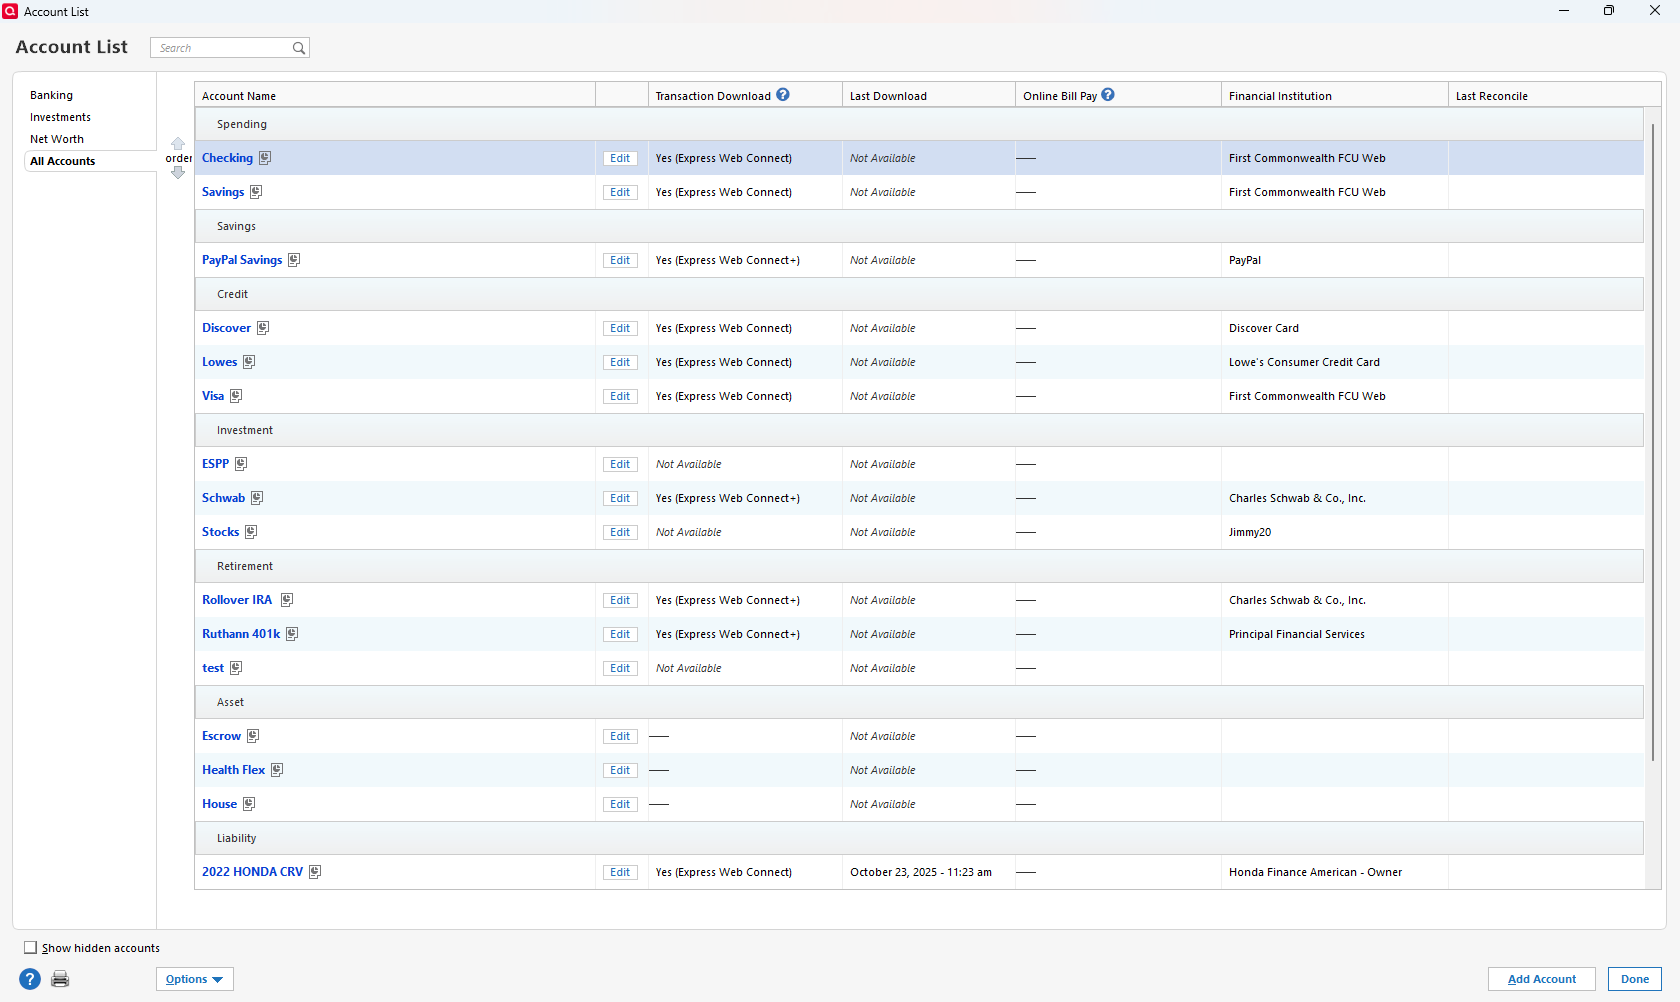Open the register icon beside Lowes
The width and height of the screenshot is (1680, 1002).
click(x=249, y=362)
